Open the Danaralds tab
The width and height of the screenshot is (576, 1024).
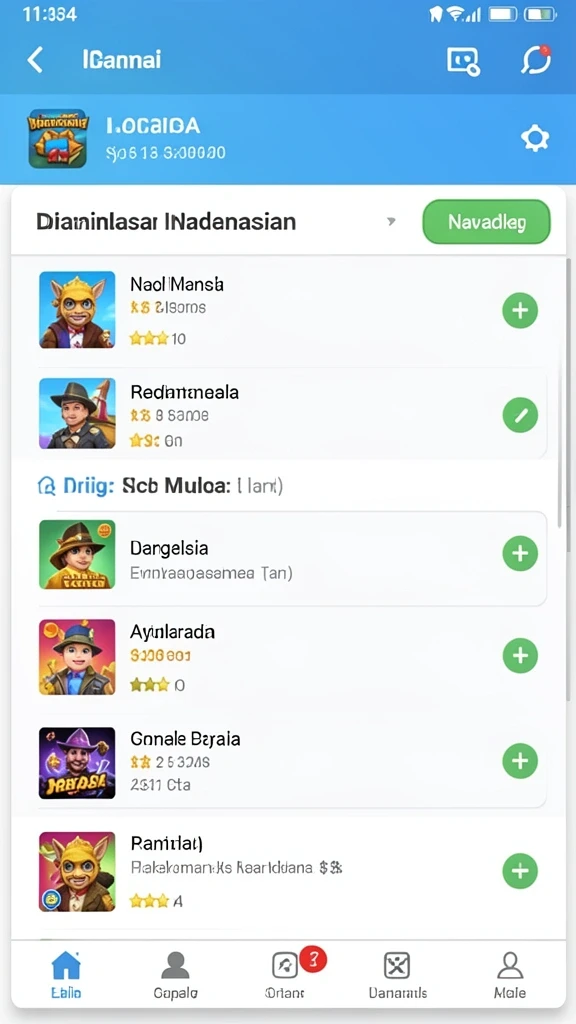tap(397, 974)
